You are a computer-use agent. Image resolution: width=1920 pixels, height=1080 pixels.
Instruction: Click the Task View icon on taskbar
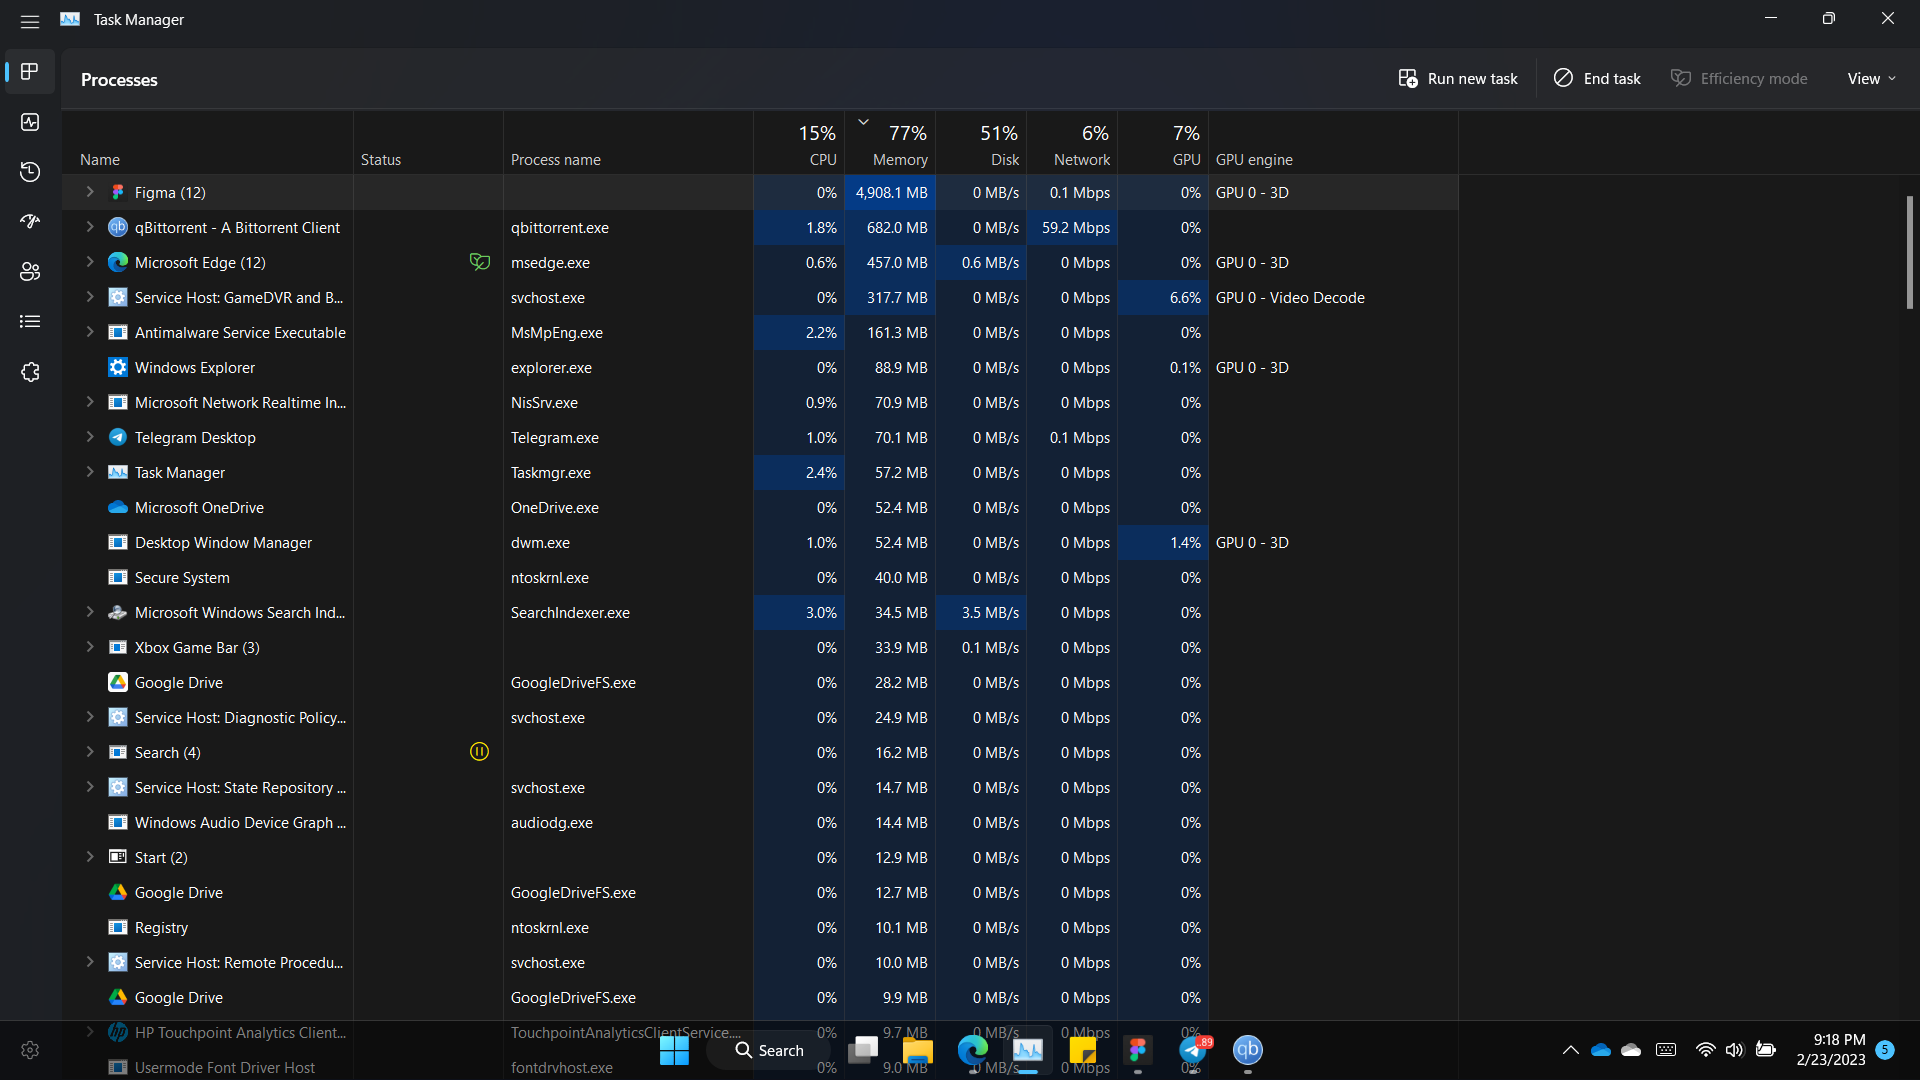863,1050
